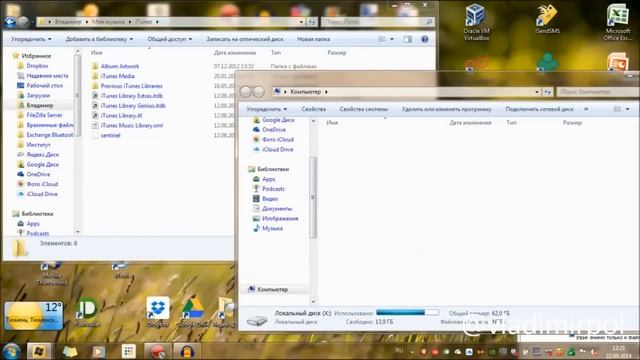Screen dimensions: 640x360
Task: Click the Windows Start button
Action: click(x=11, y=351)
